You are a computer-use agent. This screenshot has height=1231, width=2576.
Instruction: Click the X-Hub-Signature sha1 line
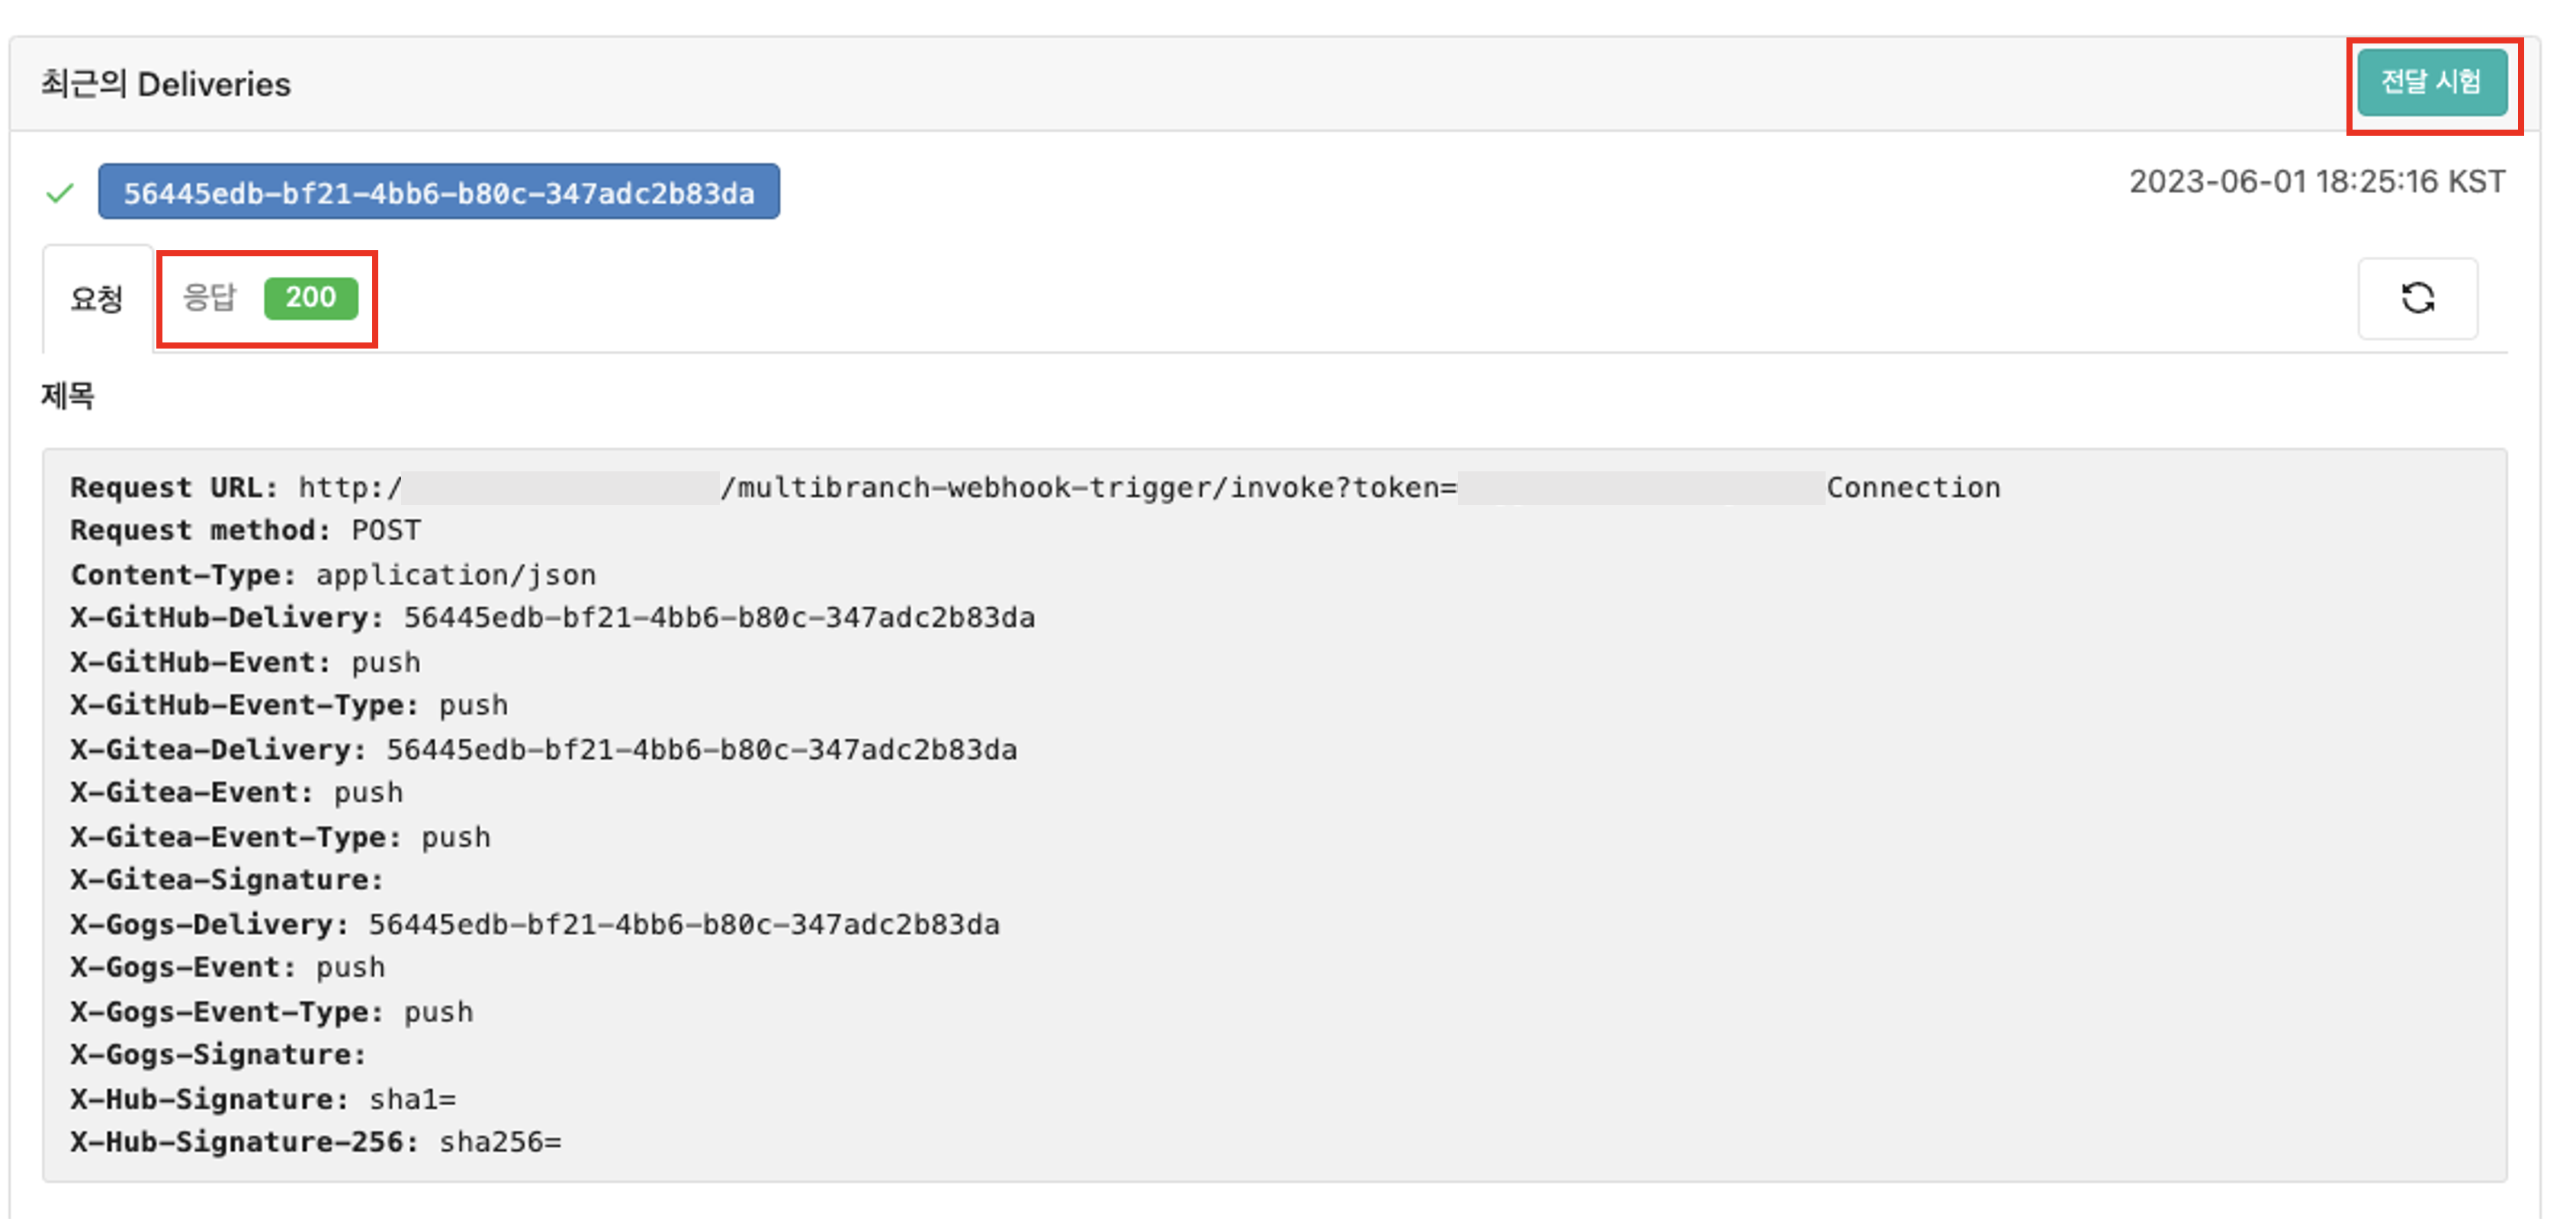(x=263, y=1099)
